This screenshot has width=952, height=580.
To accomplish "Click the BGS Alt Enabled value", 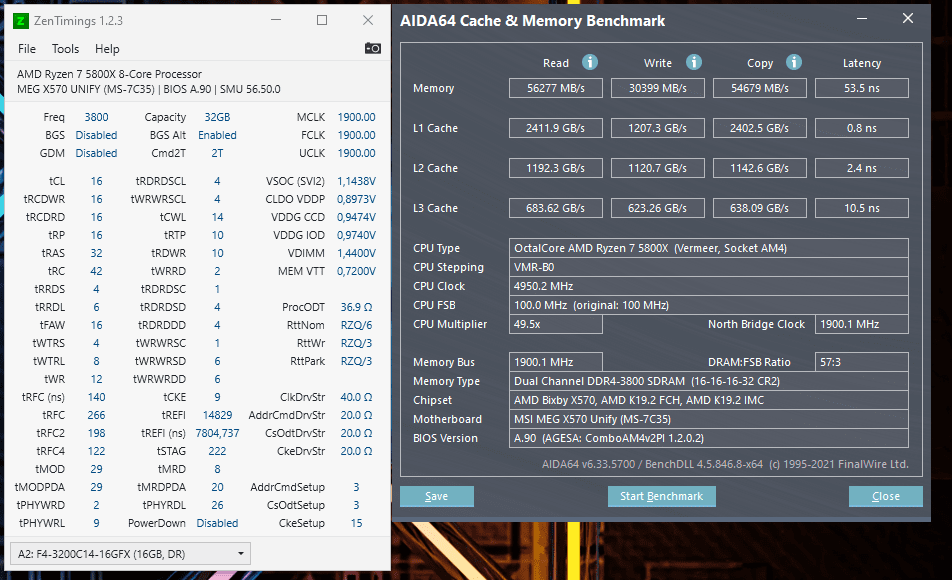I will pyautogui.click(x=217, y=135).
